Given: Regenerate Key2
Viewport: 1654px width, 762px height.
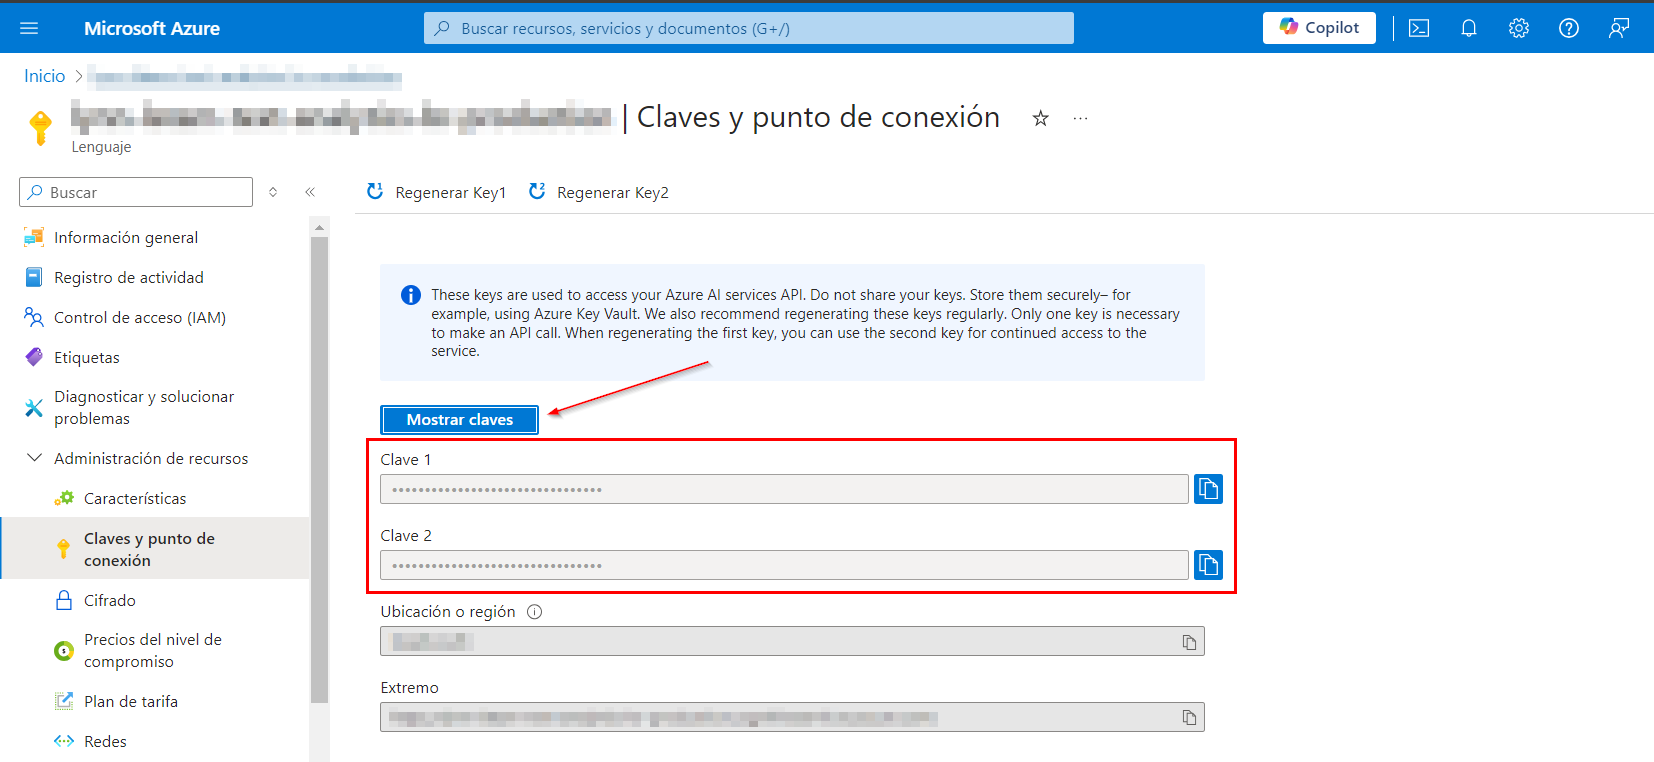Looking at the screenshot, I should pos(599,192).
